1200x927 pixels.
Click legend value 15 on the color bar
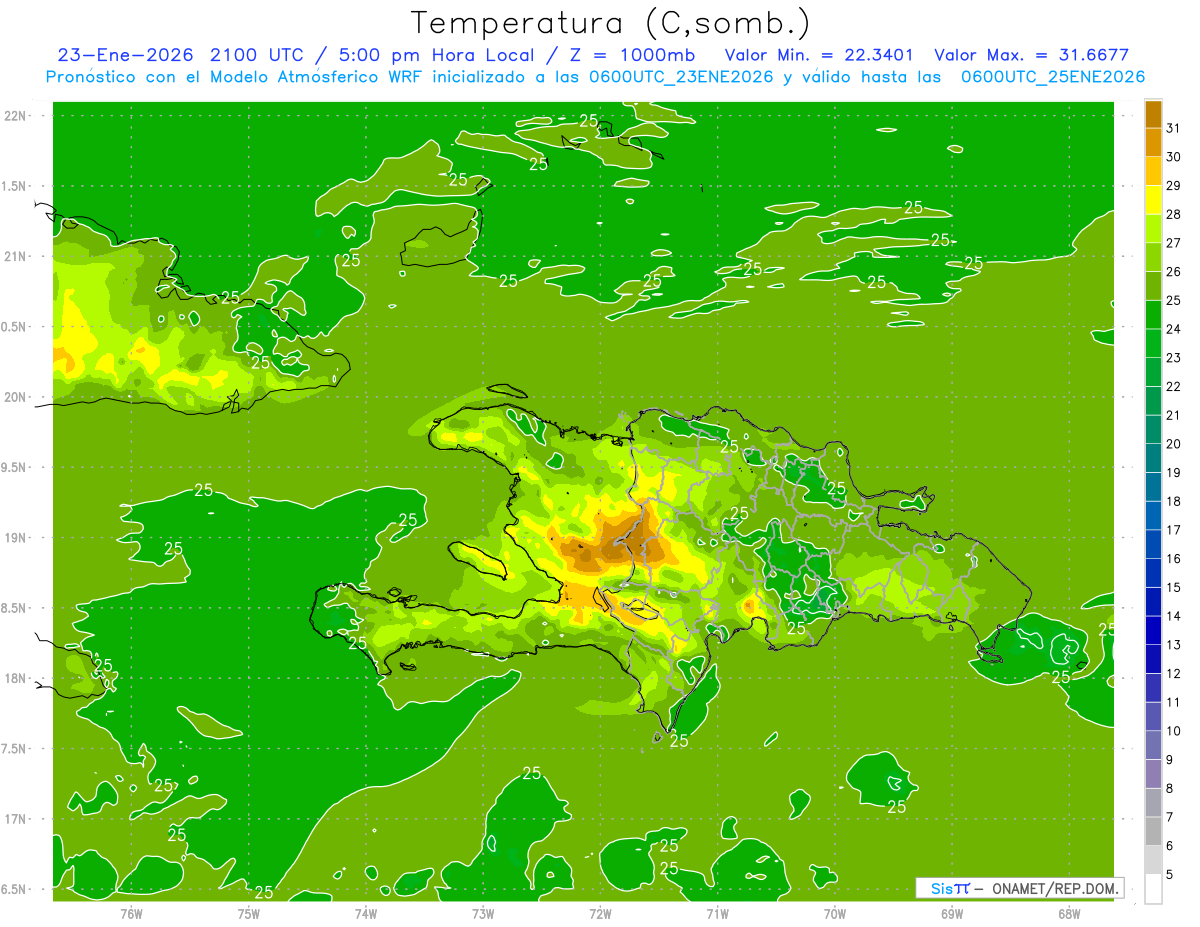(x=1173, y=588)
